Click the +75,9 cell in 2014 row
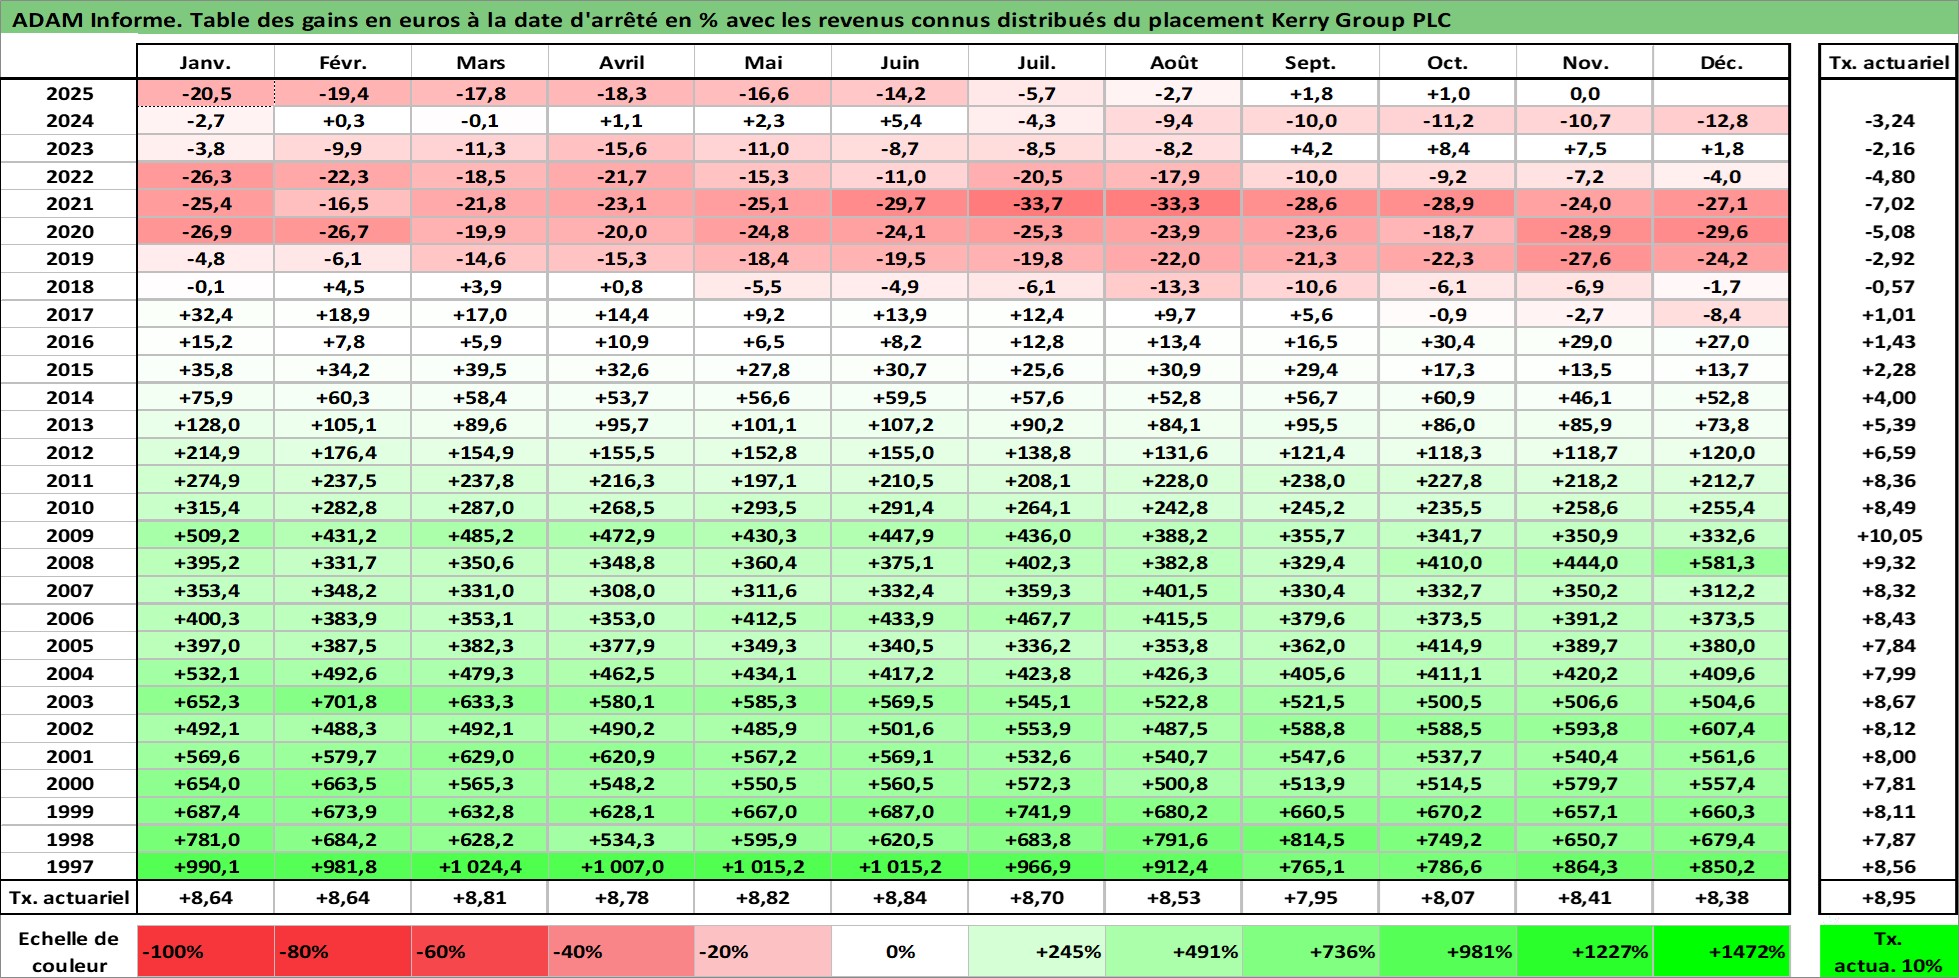 (205, 397)
